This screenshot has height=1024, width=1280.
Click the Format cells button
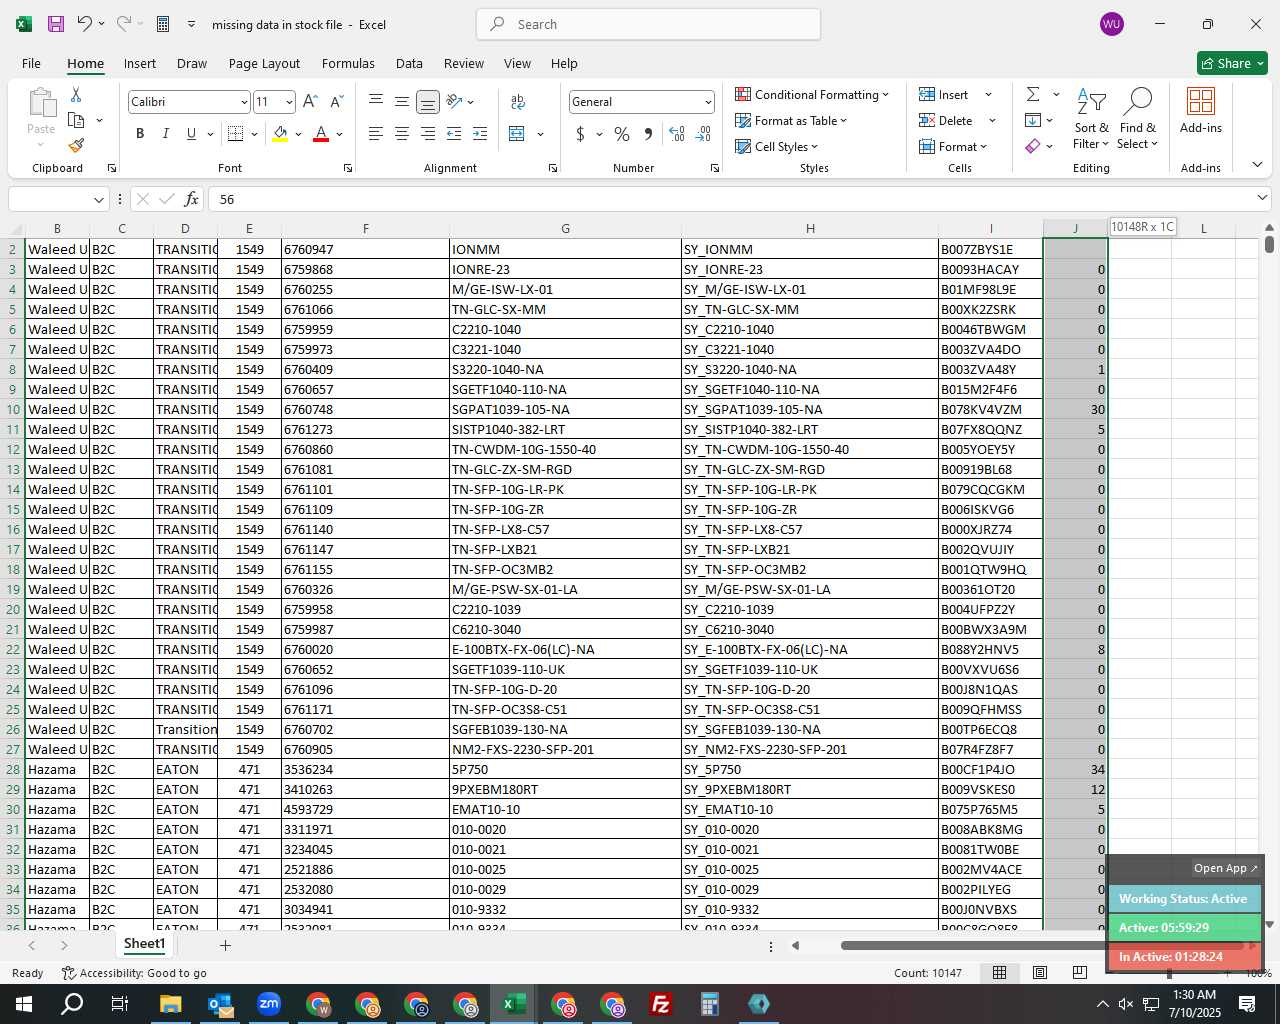[953, 146]
